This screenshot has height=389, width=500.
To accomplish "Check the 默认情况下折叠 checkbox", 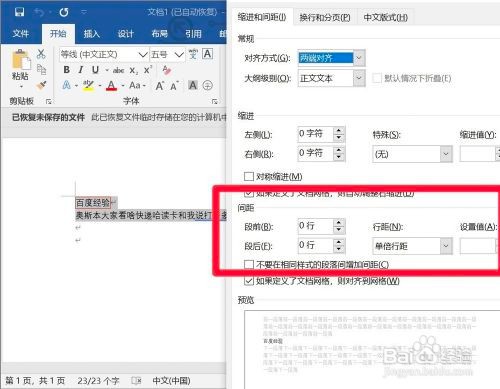I will pyautogui.click(x=377, y=79).
